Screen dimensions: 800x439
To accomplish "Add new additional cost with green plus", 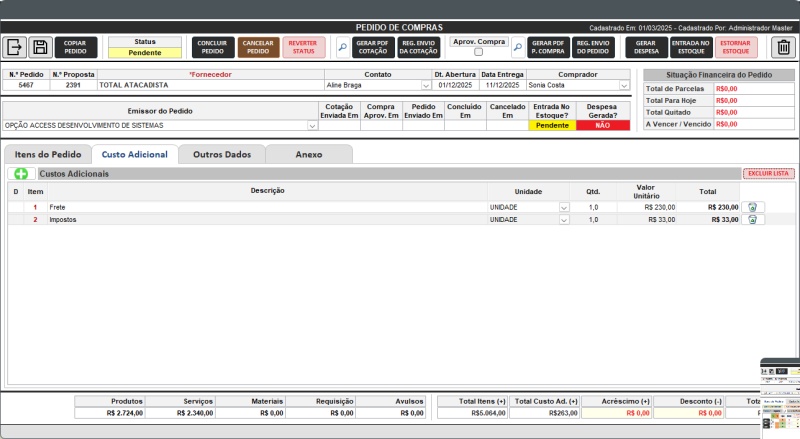I will [21, 174].
